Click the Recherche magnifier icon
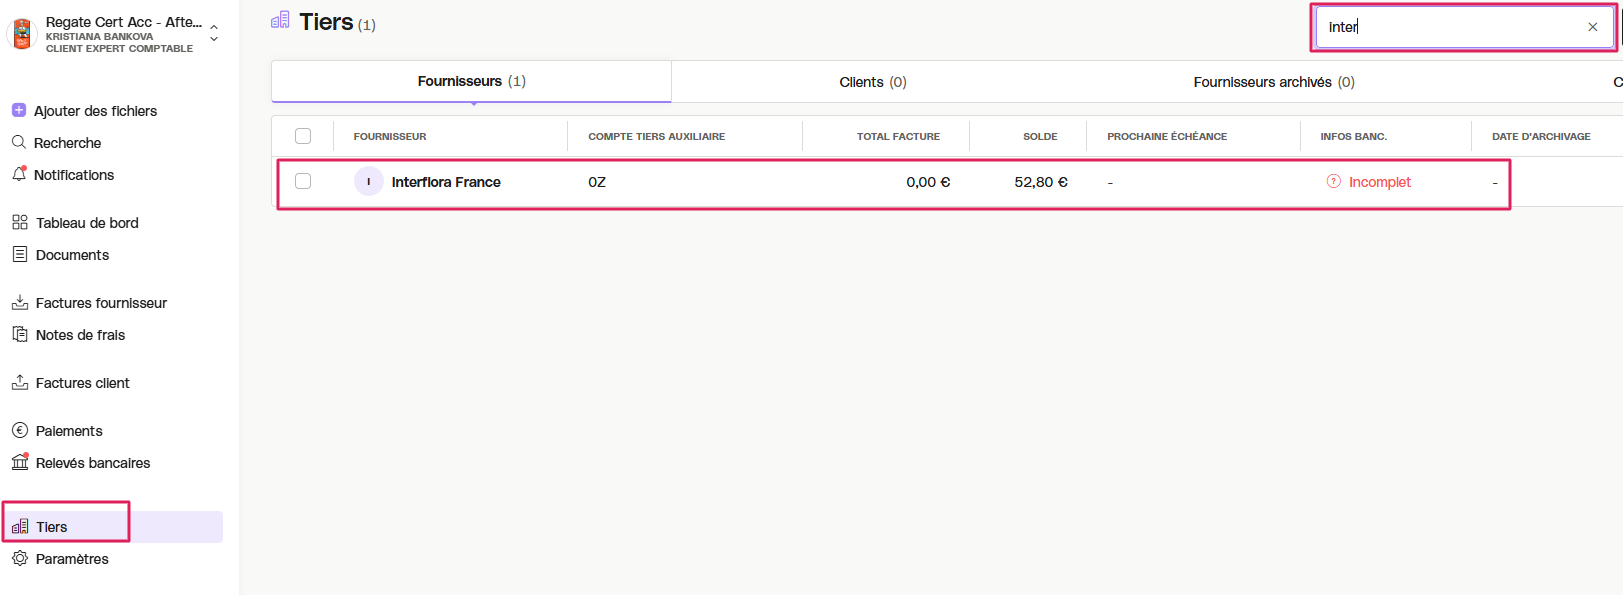The height and width of the screenshot is (595, 1623). tap(19, 142)
